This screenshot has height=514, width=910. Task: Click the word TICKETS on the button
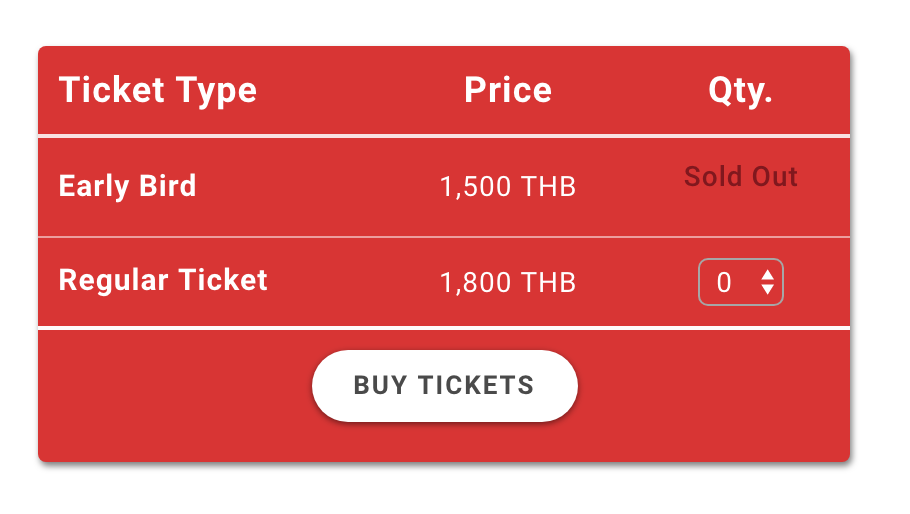tap(476, 386)
